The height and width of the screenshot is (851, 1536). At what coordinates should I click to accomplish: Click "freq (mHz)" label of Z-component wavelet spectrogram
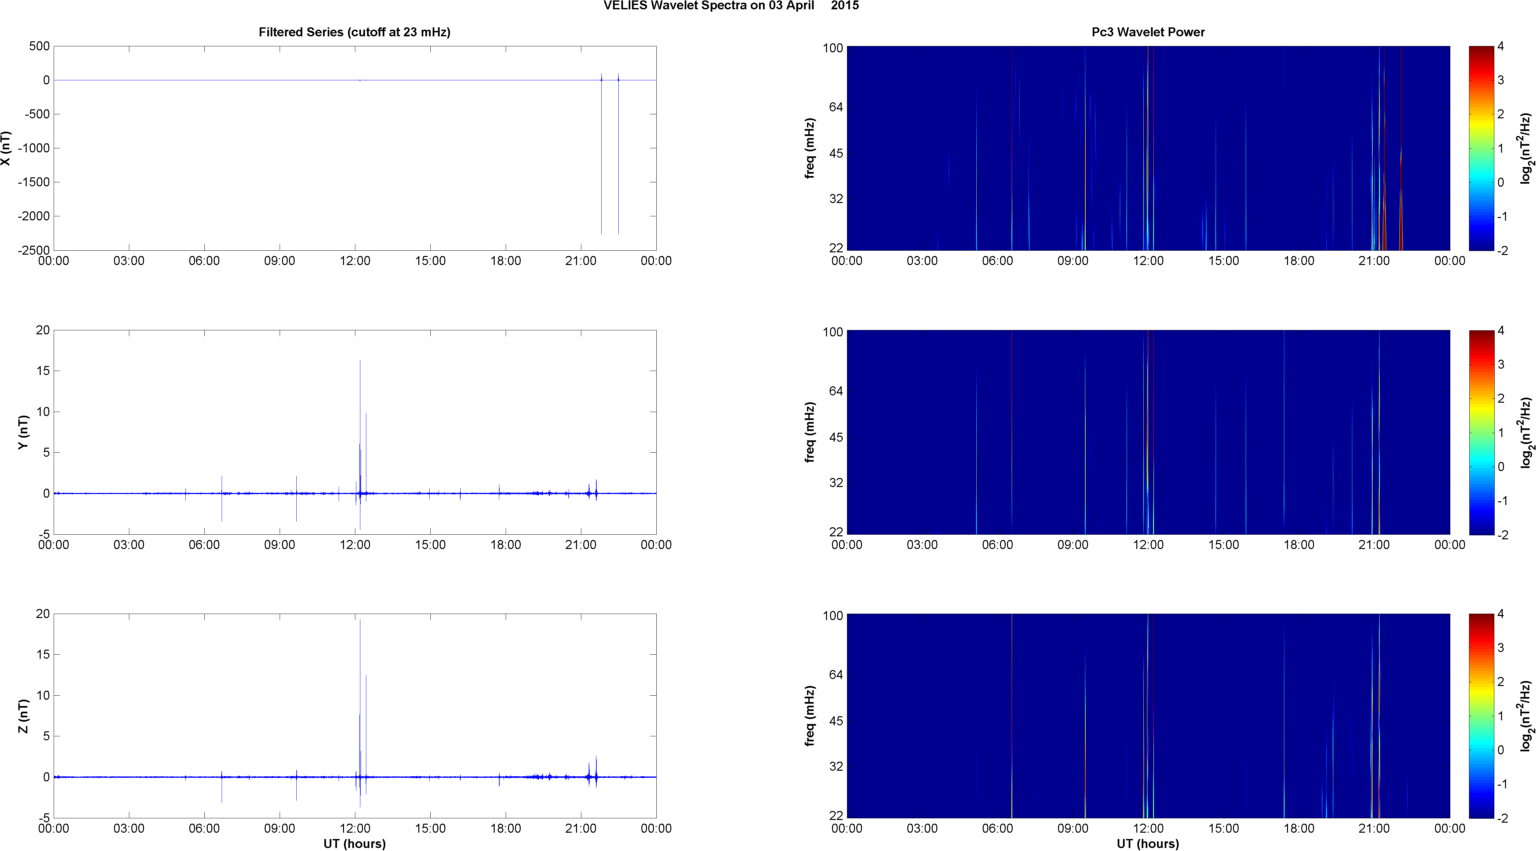[810, 716]
